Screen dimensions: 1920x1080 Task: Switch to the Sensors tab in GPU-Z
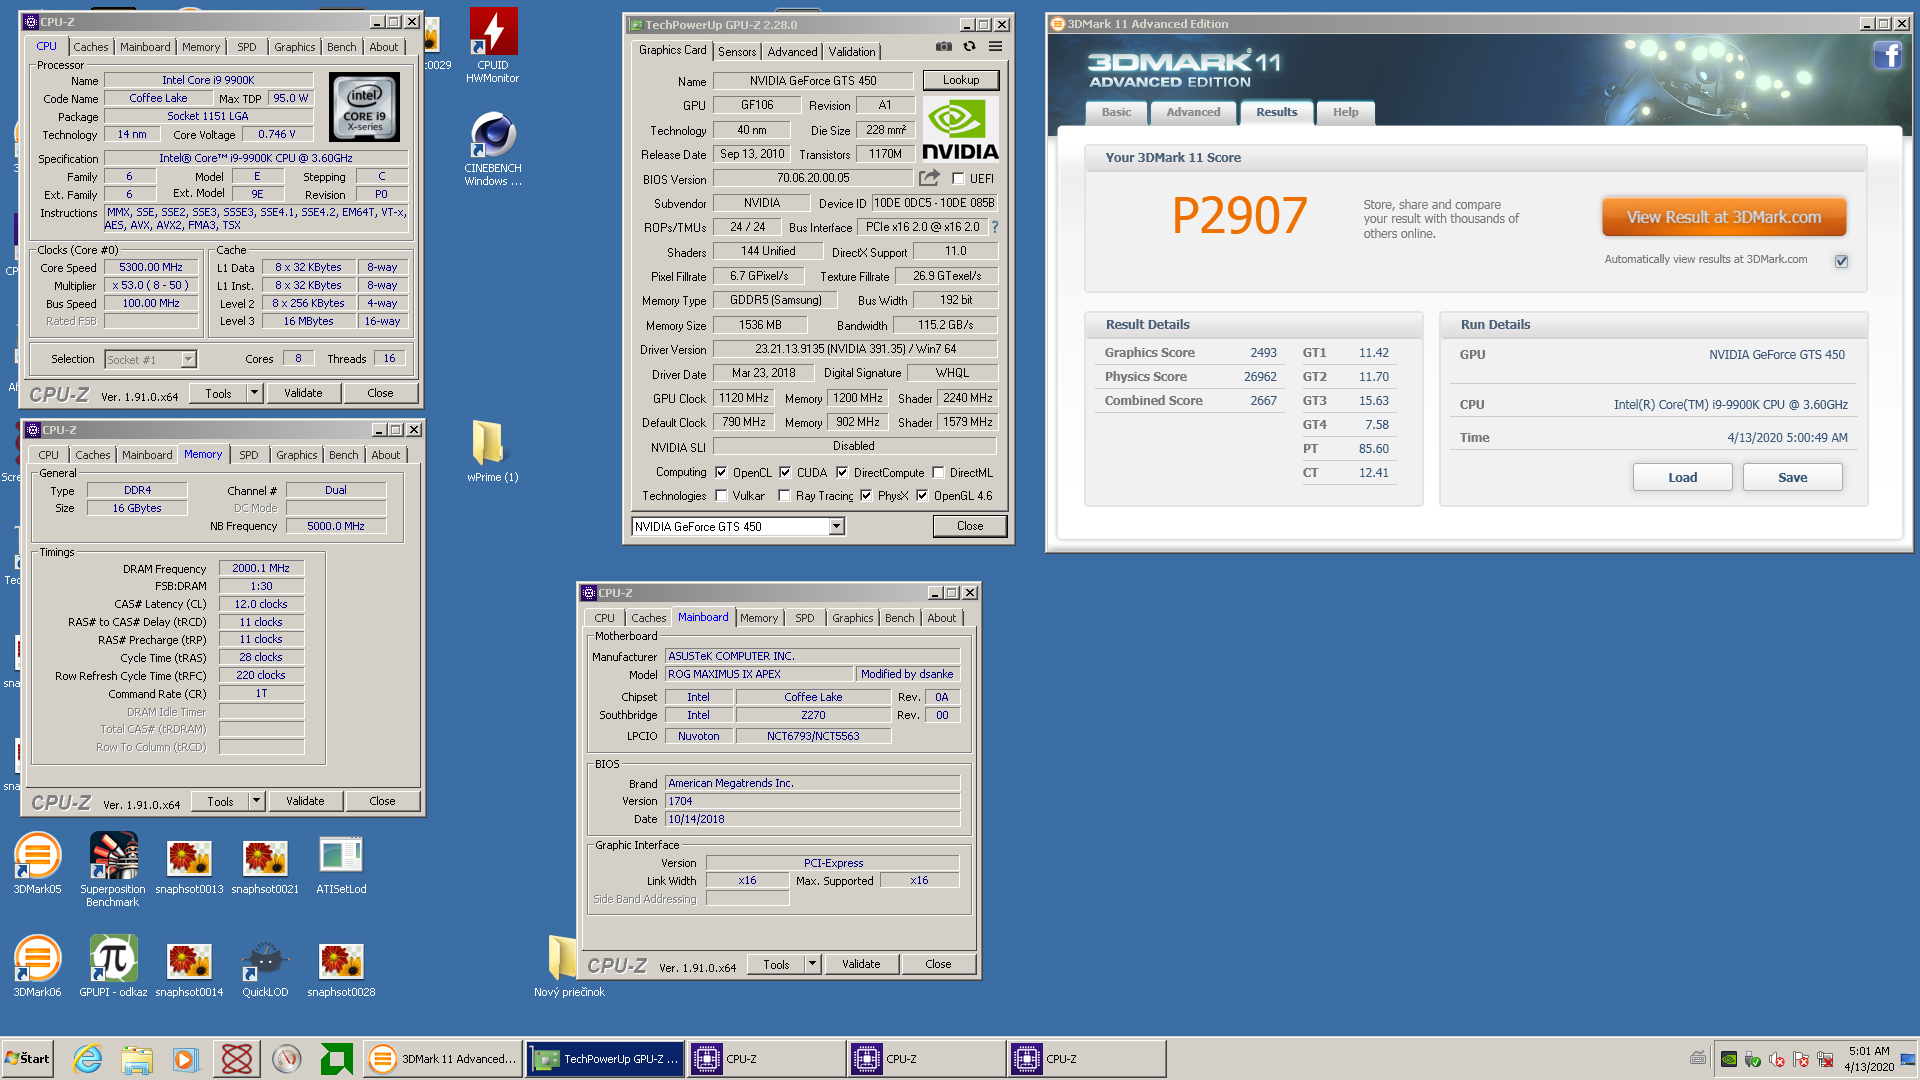(737, 52)
